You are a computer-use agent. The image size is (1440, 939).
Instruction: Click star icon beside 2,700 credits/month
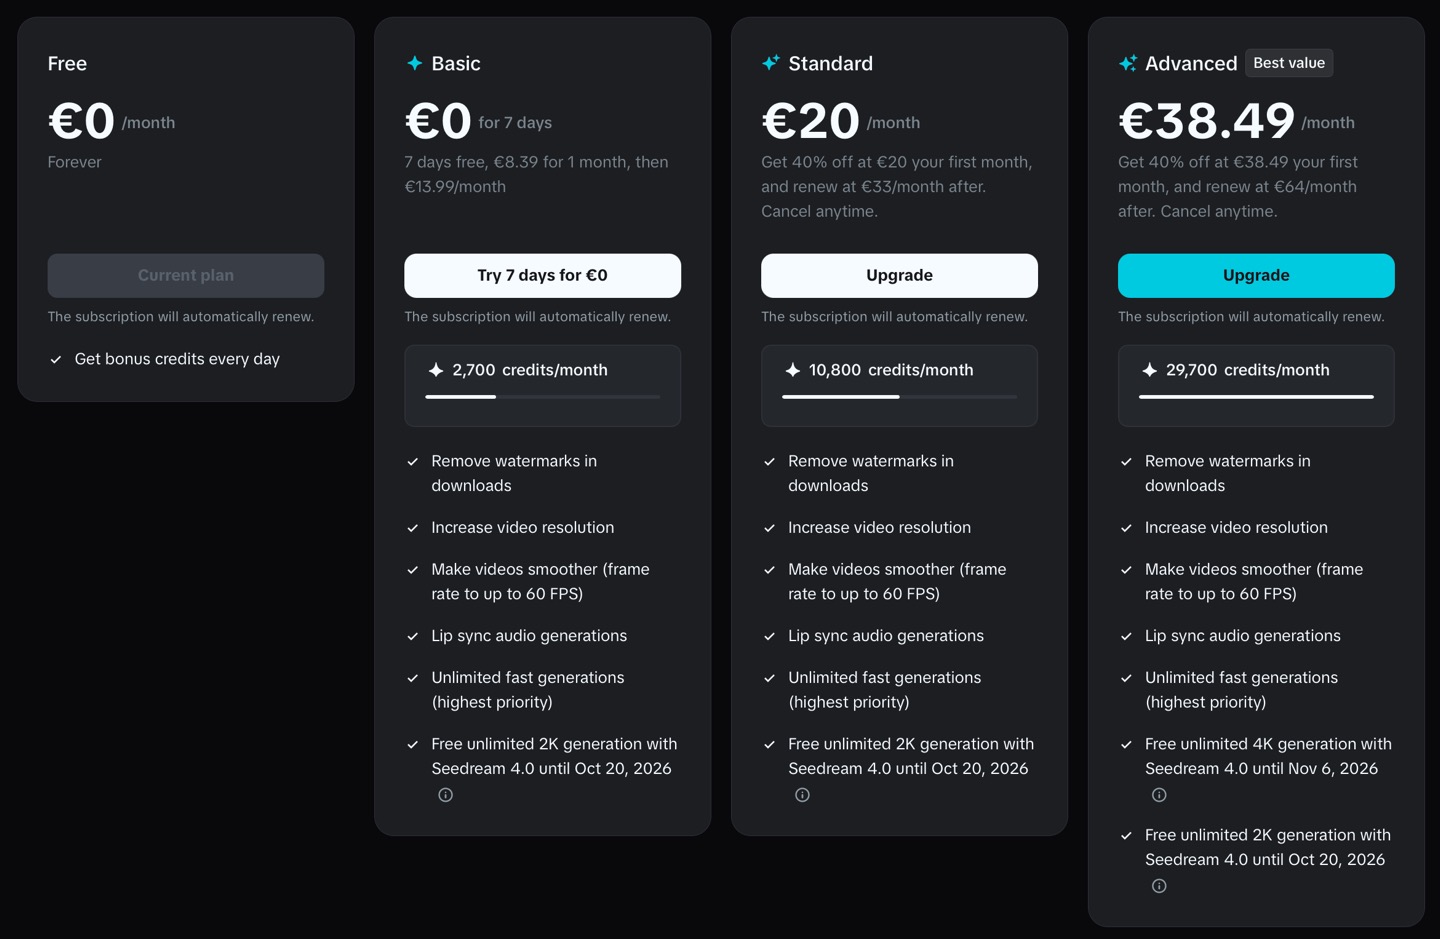436,370
